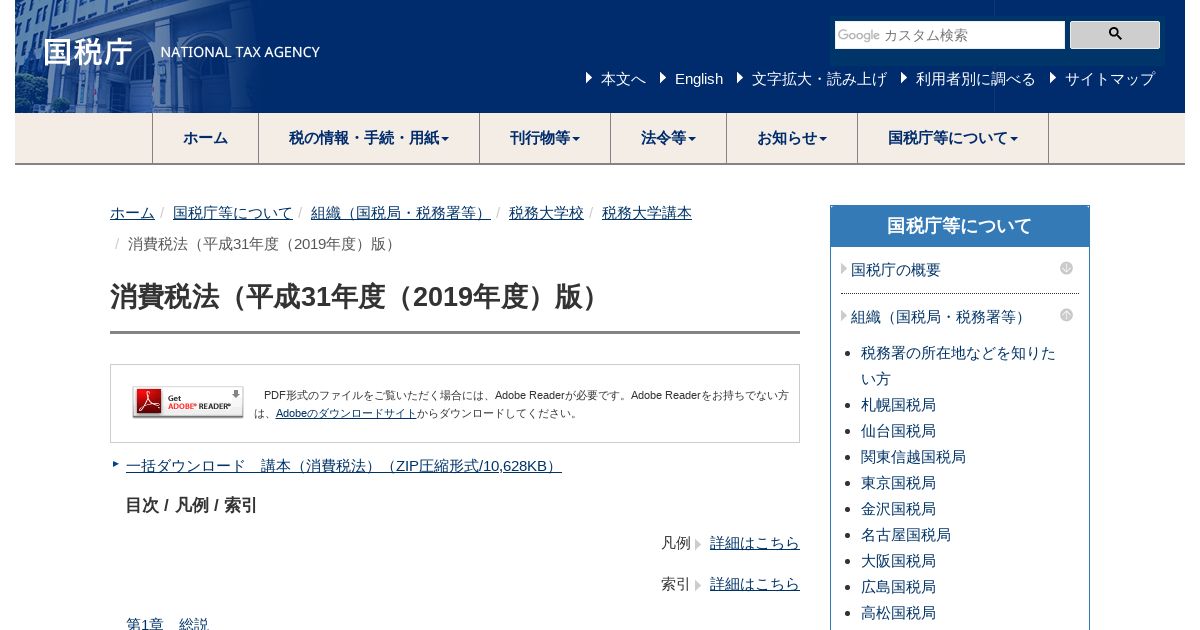The width and height of the screenshot is (1200, 630).
Task: Open the 税の情報・手続・用紙 dropdown menu
Action: coord(369,138)
